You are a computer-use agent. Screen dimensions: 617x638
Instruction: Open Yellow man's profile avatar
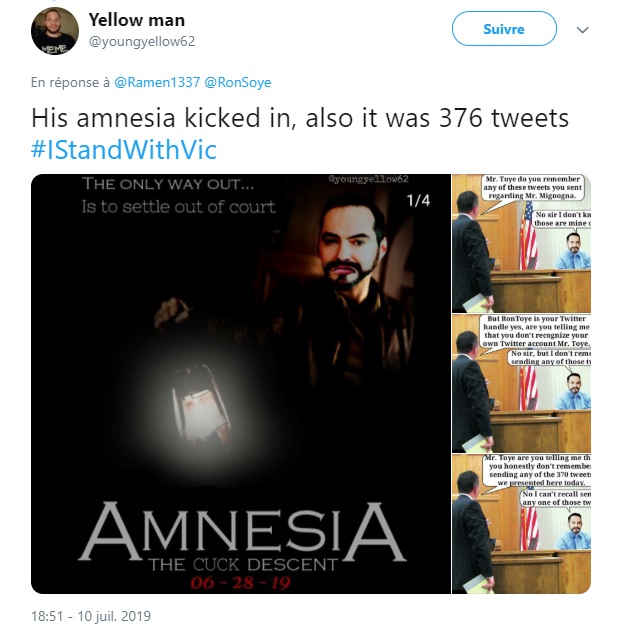click(x=55, y=31)
